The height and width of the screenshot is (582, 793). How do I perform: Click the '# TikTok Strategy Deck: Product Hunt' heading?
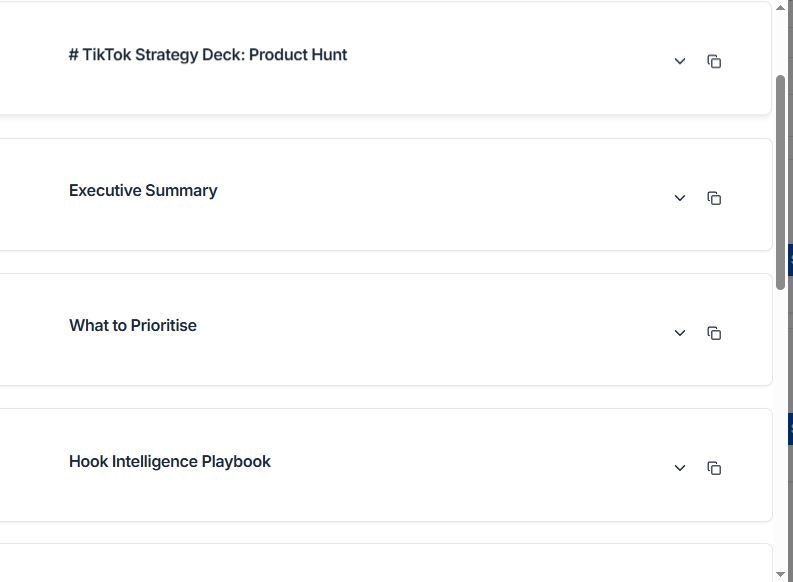tap(208, 55)
